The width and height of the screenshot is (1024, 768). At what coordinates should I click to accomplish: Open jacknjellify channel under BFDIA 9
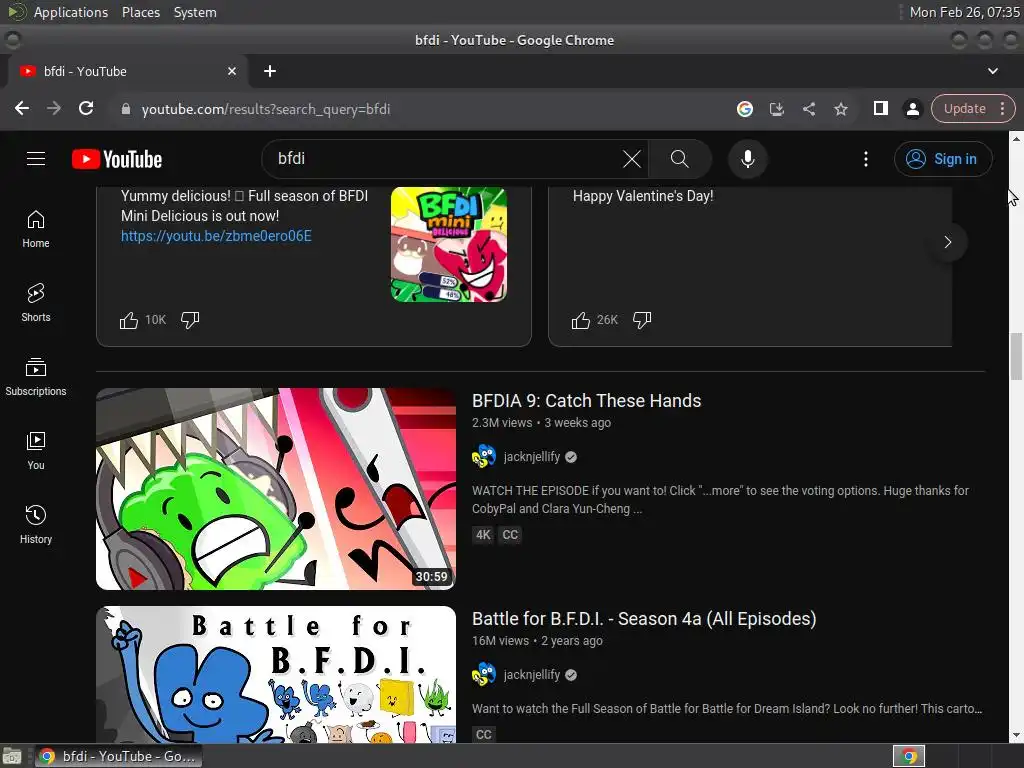coord(532,456)
